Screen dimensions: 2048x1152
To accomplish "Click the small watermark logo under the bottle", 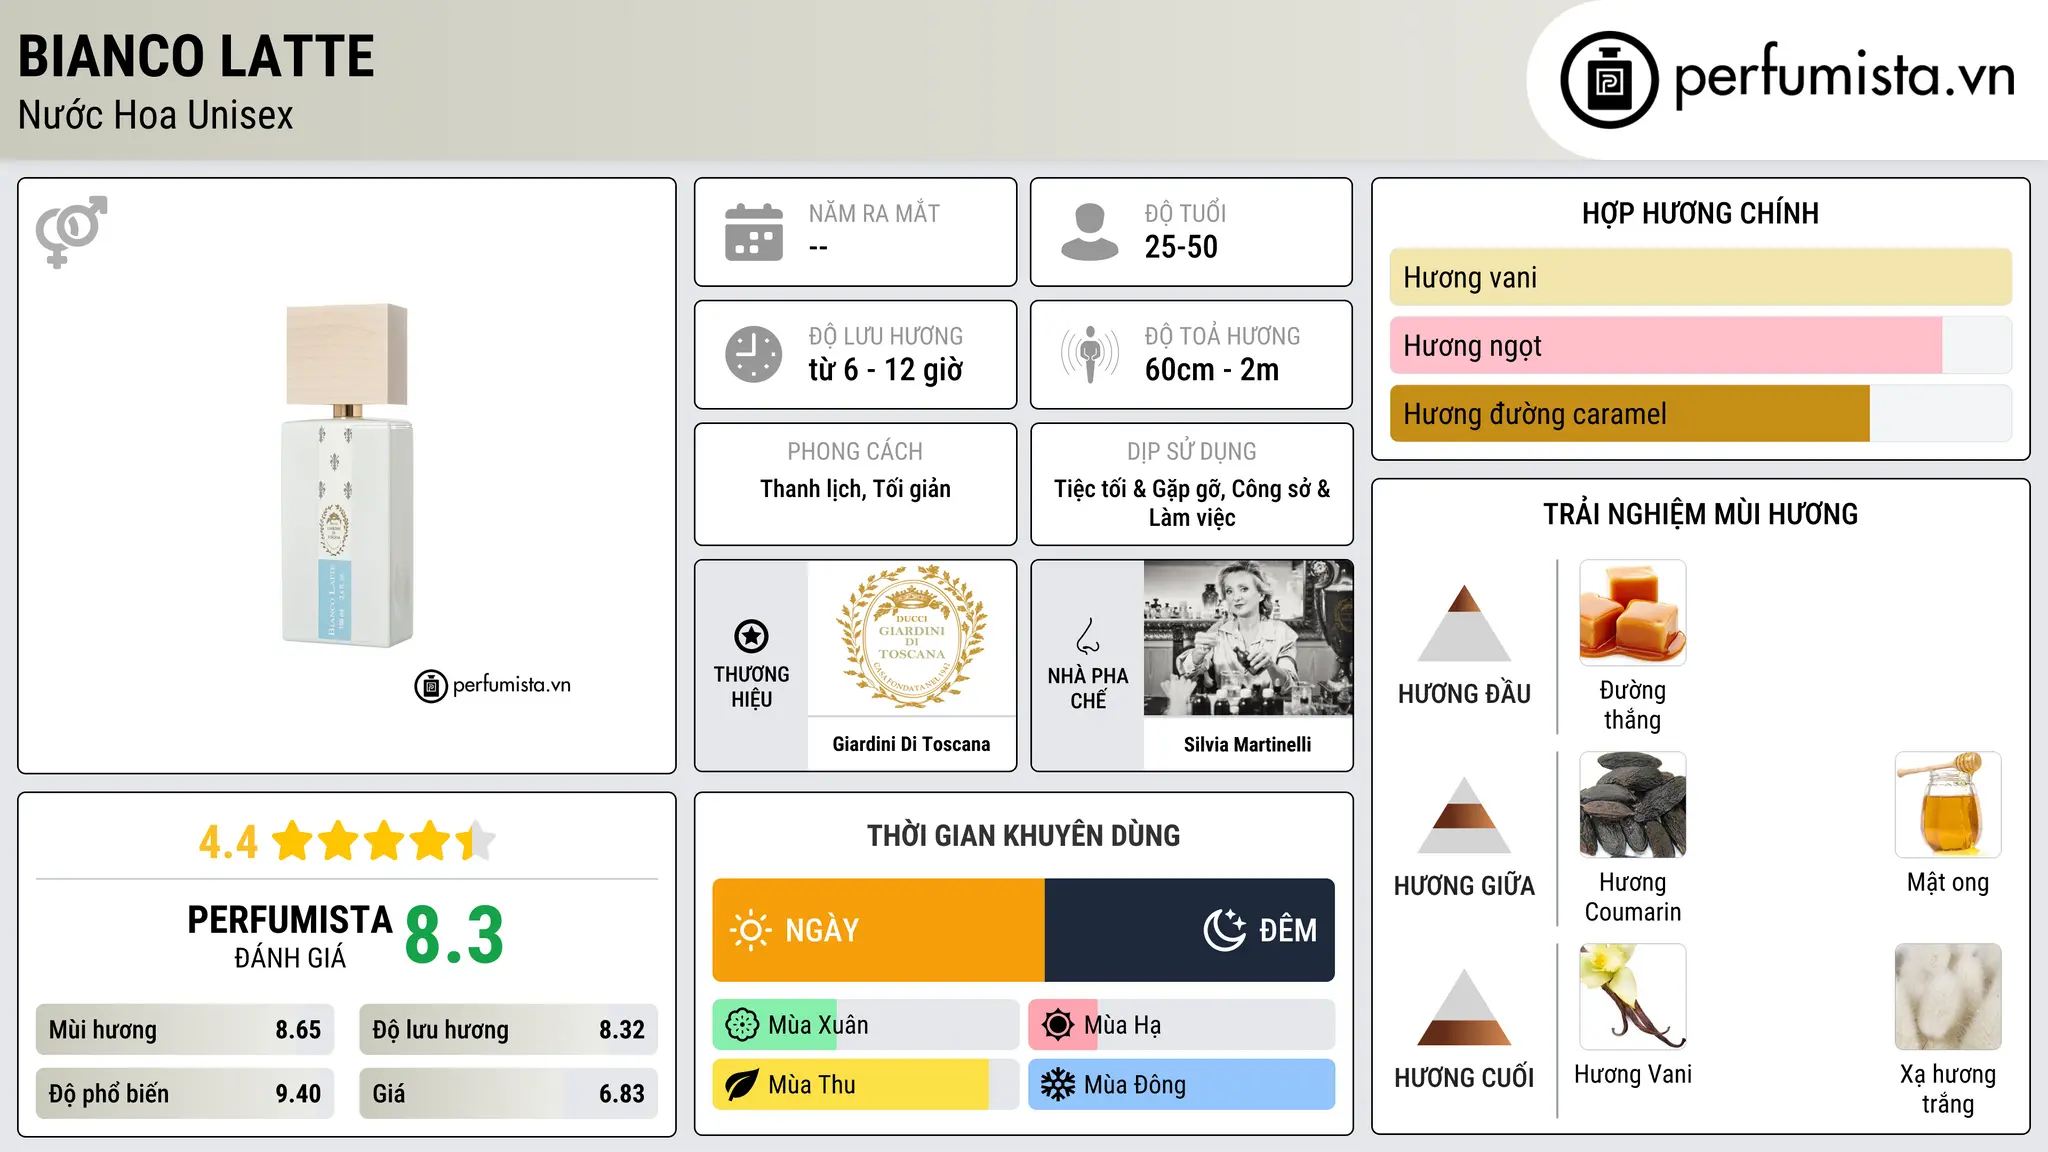I will coord(492,686).
